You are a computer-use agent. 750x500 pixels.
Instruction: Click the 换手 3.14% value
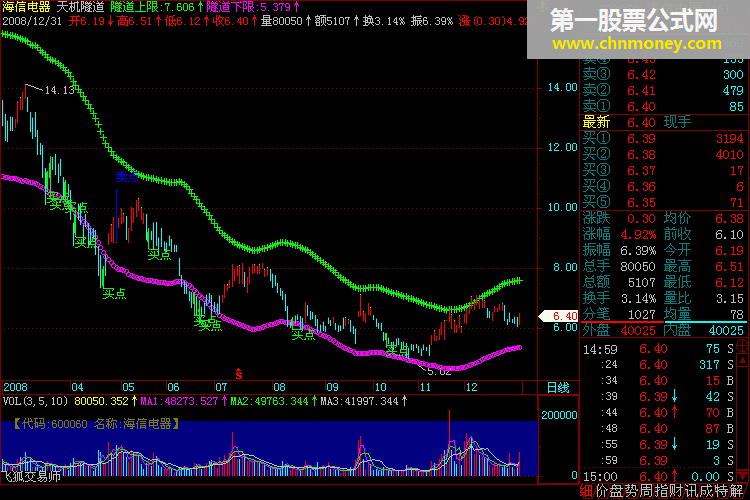638,299
